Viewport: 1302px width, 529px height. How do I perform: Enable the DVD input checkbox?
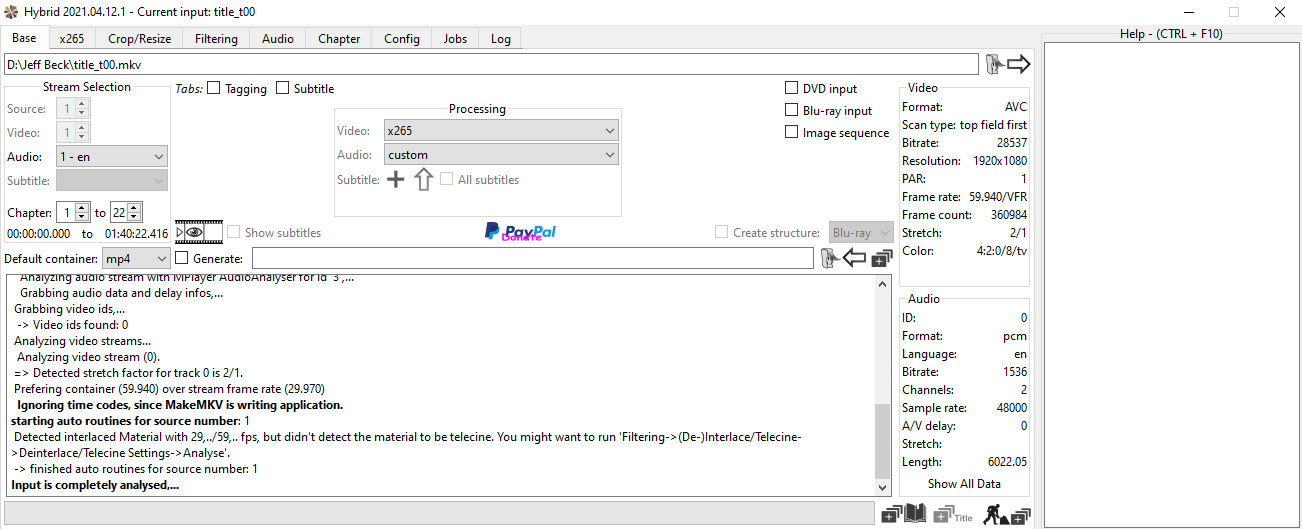(792, 89)
